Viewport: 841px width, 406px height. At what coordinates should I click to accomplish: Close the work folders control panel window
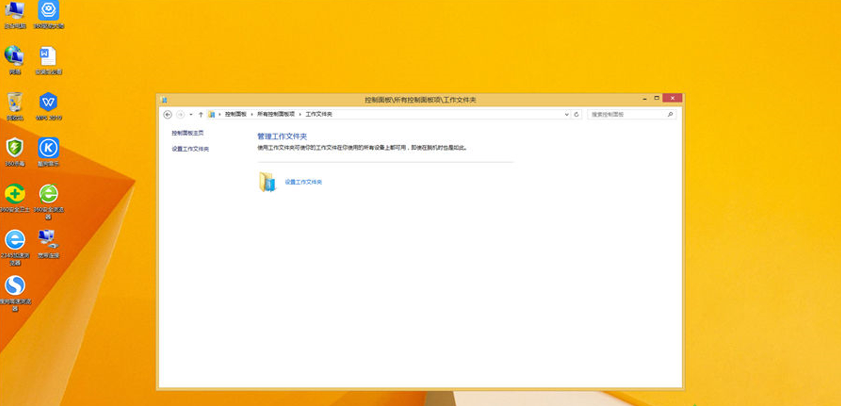[x=671, y=99]
